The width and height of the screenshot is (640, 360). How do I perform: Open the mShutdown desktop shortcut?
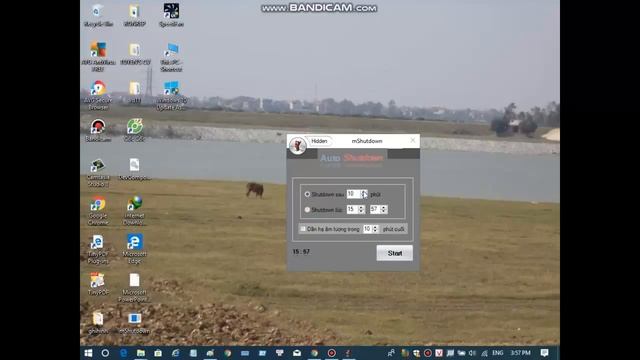click(x=134, y=322)
